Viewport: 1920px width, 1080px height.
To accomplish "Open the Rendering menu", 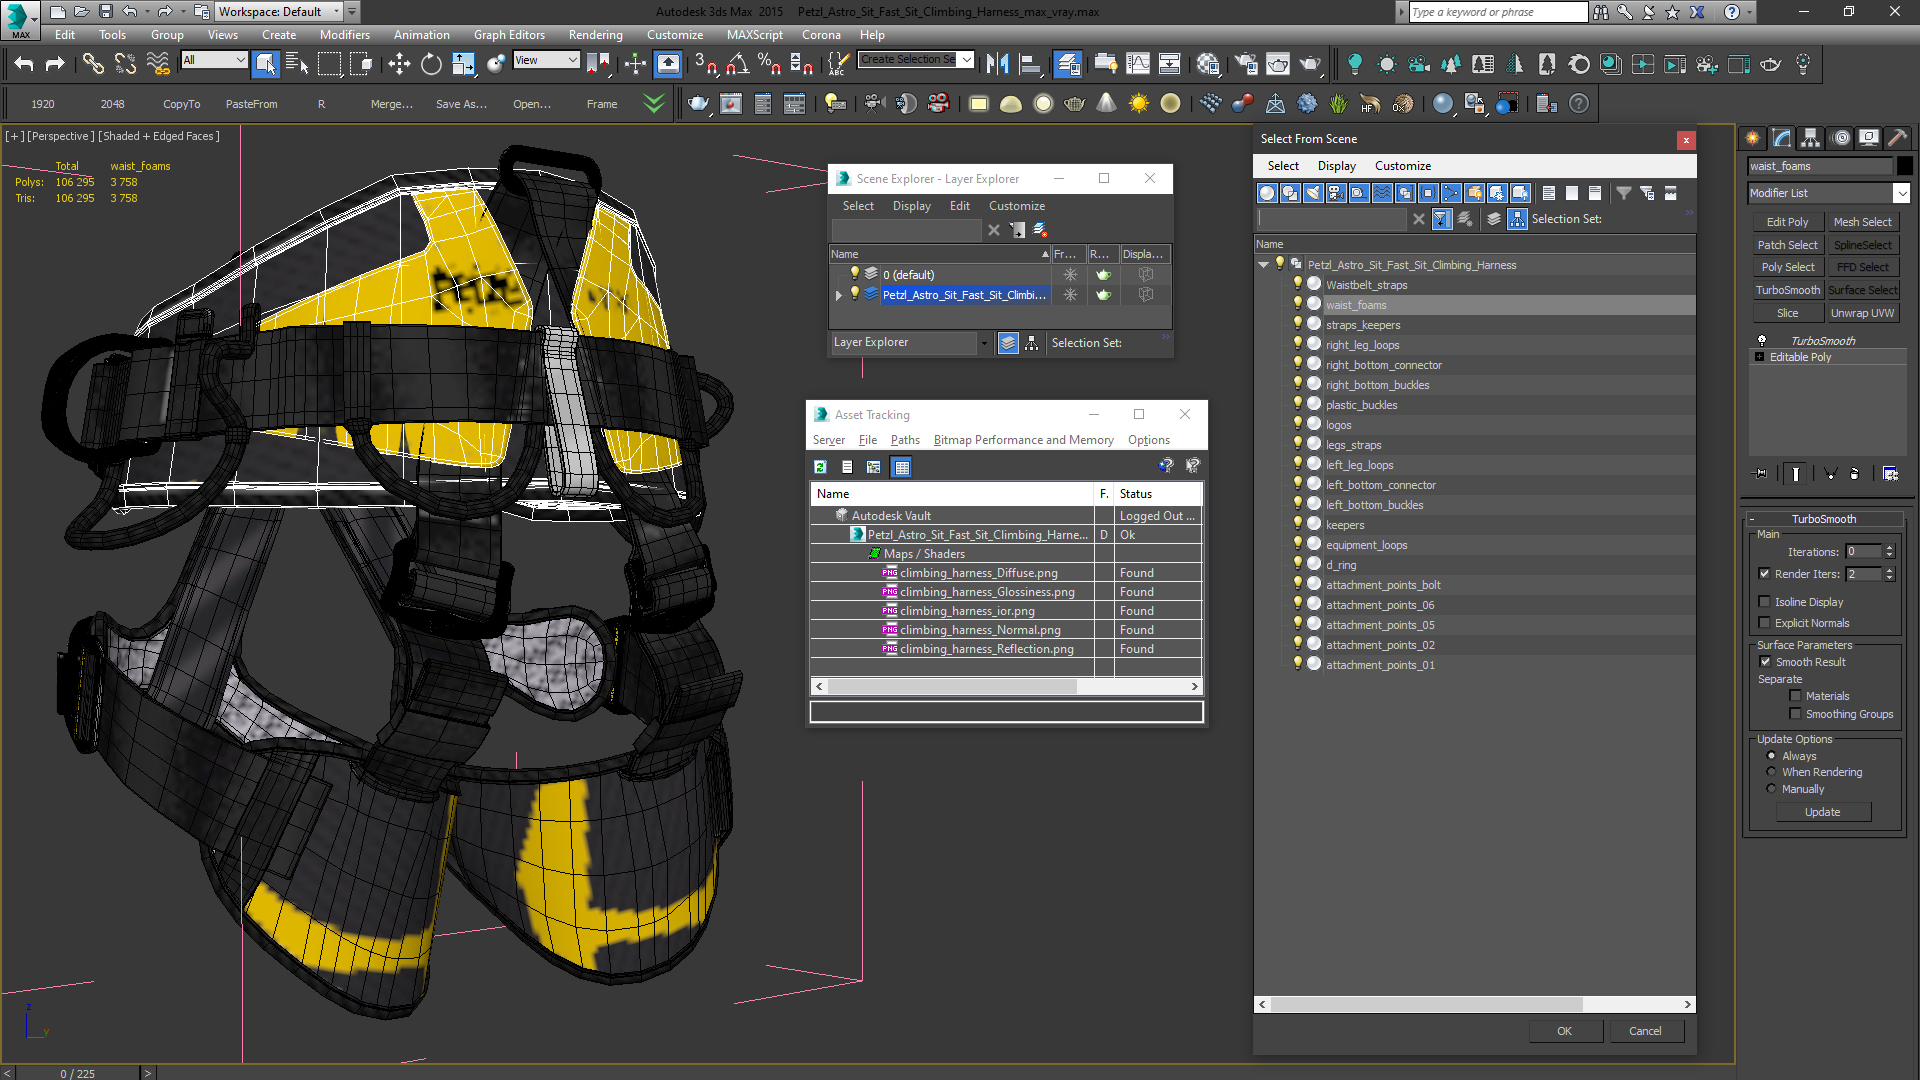I will (x=595, y=35).
